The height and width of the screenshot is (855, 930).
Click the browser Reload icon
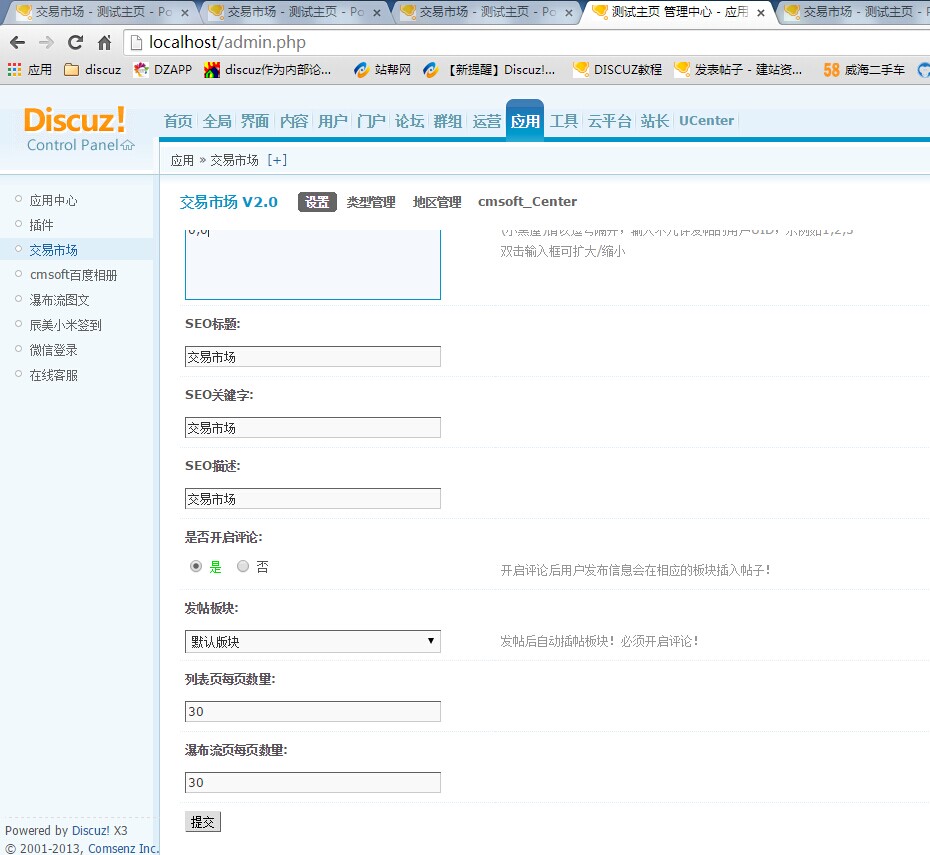pyautogui.click(x=75, y=43)
